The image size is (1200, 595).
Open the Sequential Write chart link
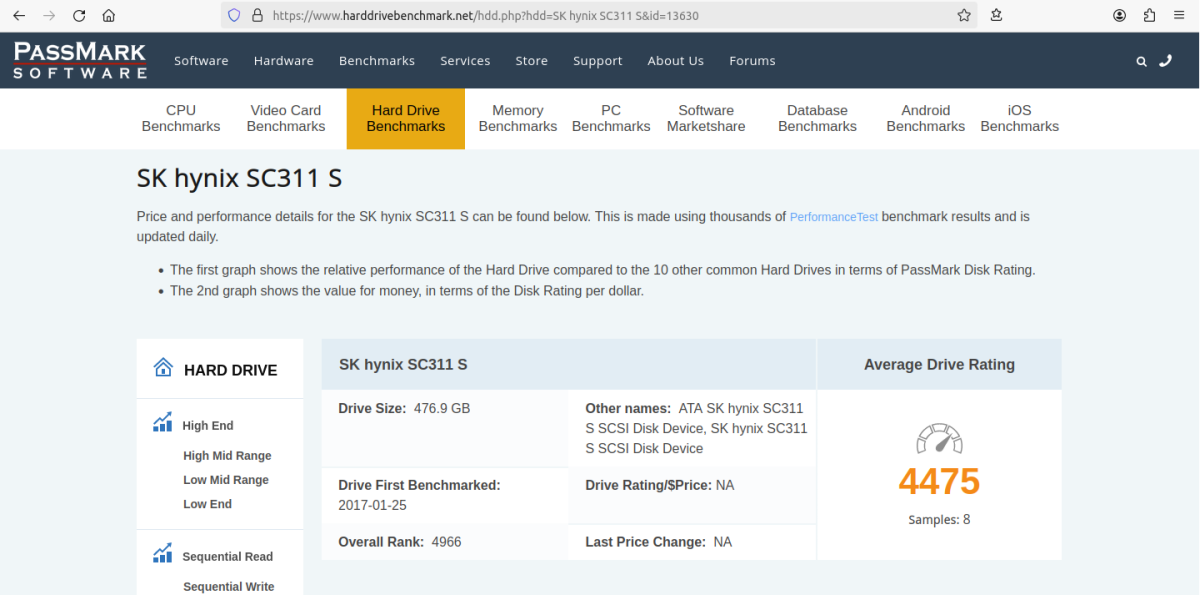pos(229,587)
